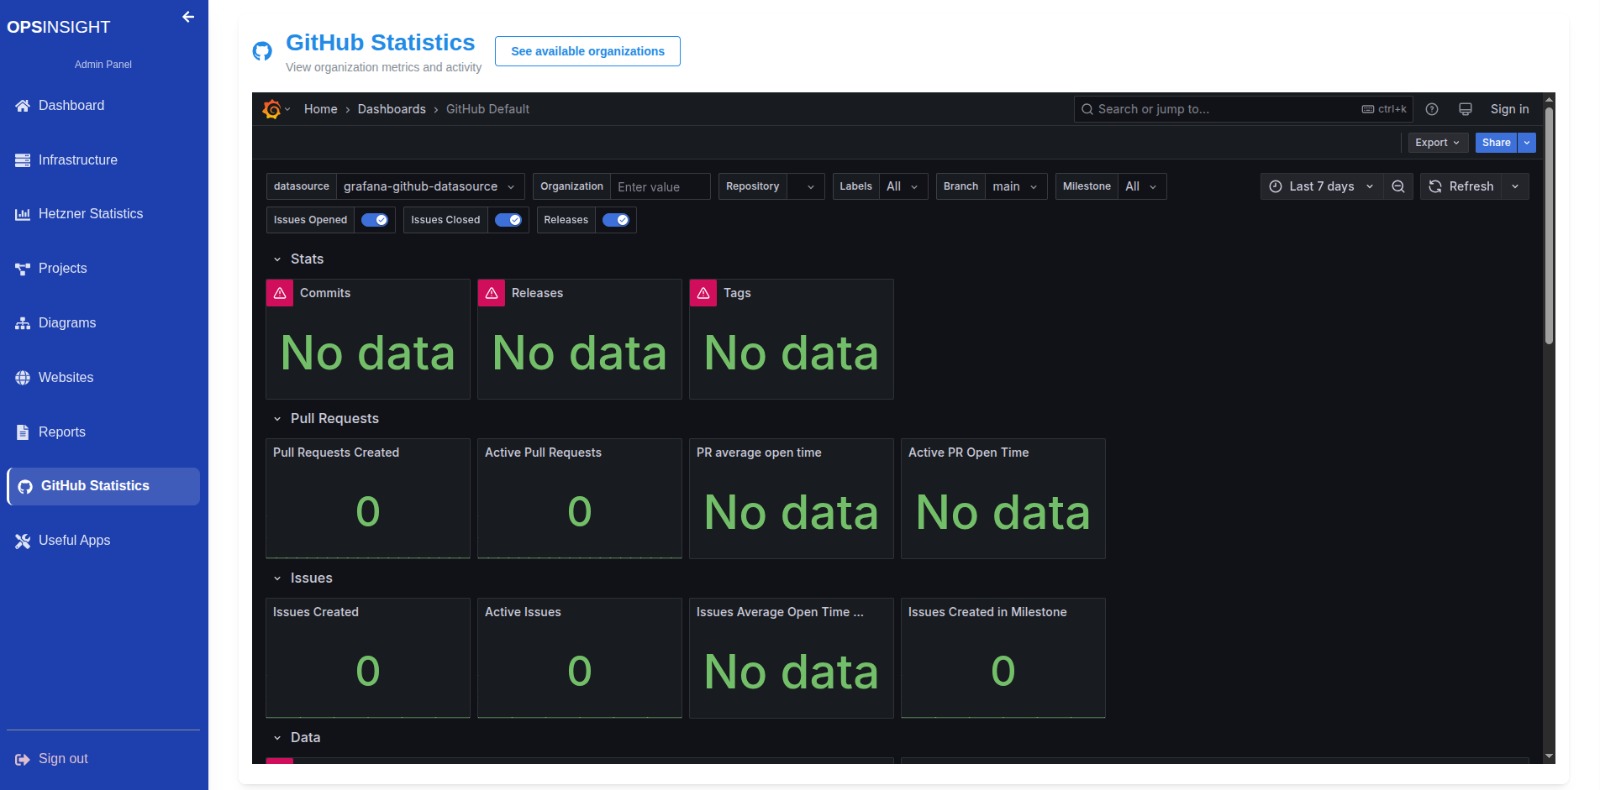Focus the Search or jump to field
This screenshot has width=1600, height=790.
pyautogui.click(x=1243, y=109)
